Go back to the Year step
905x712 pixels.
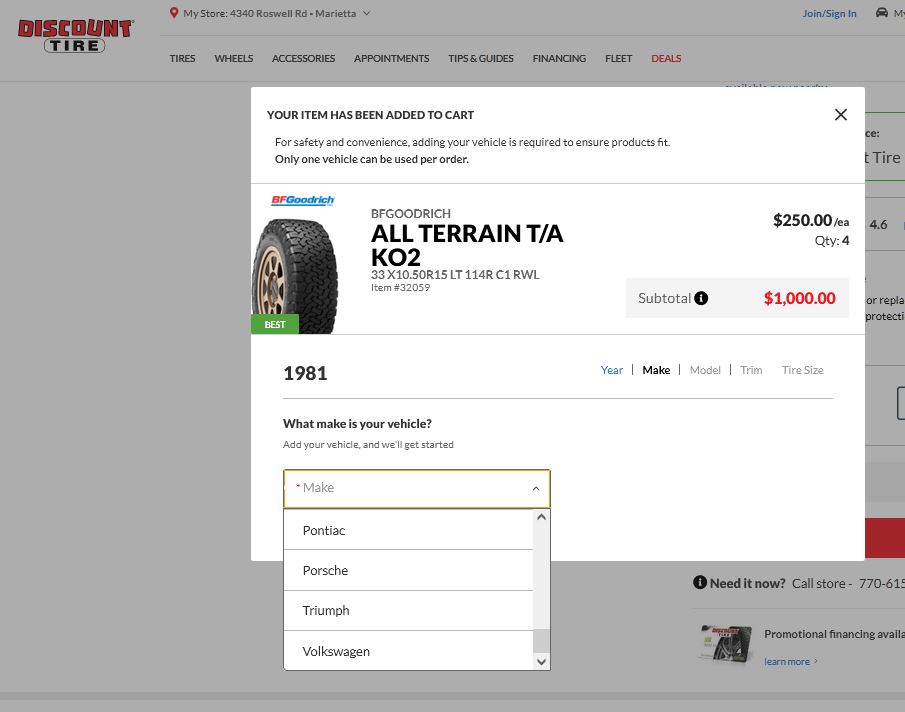tap(612, 370)
